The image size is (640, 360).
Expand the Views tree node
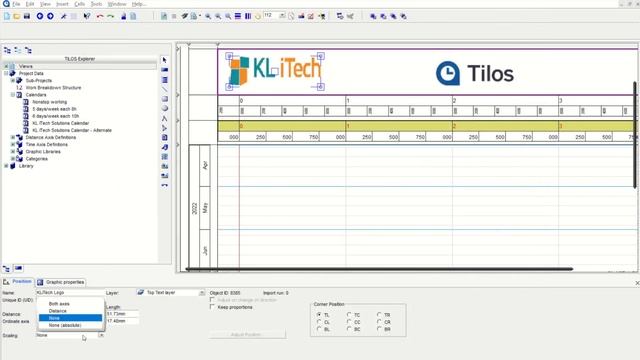6,66
